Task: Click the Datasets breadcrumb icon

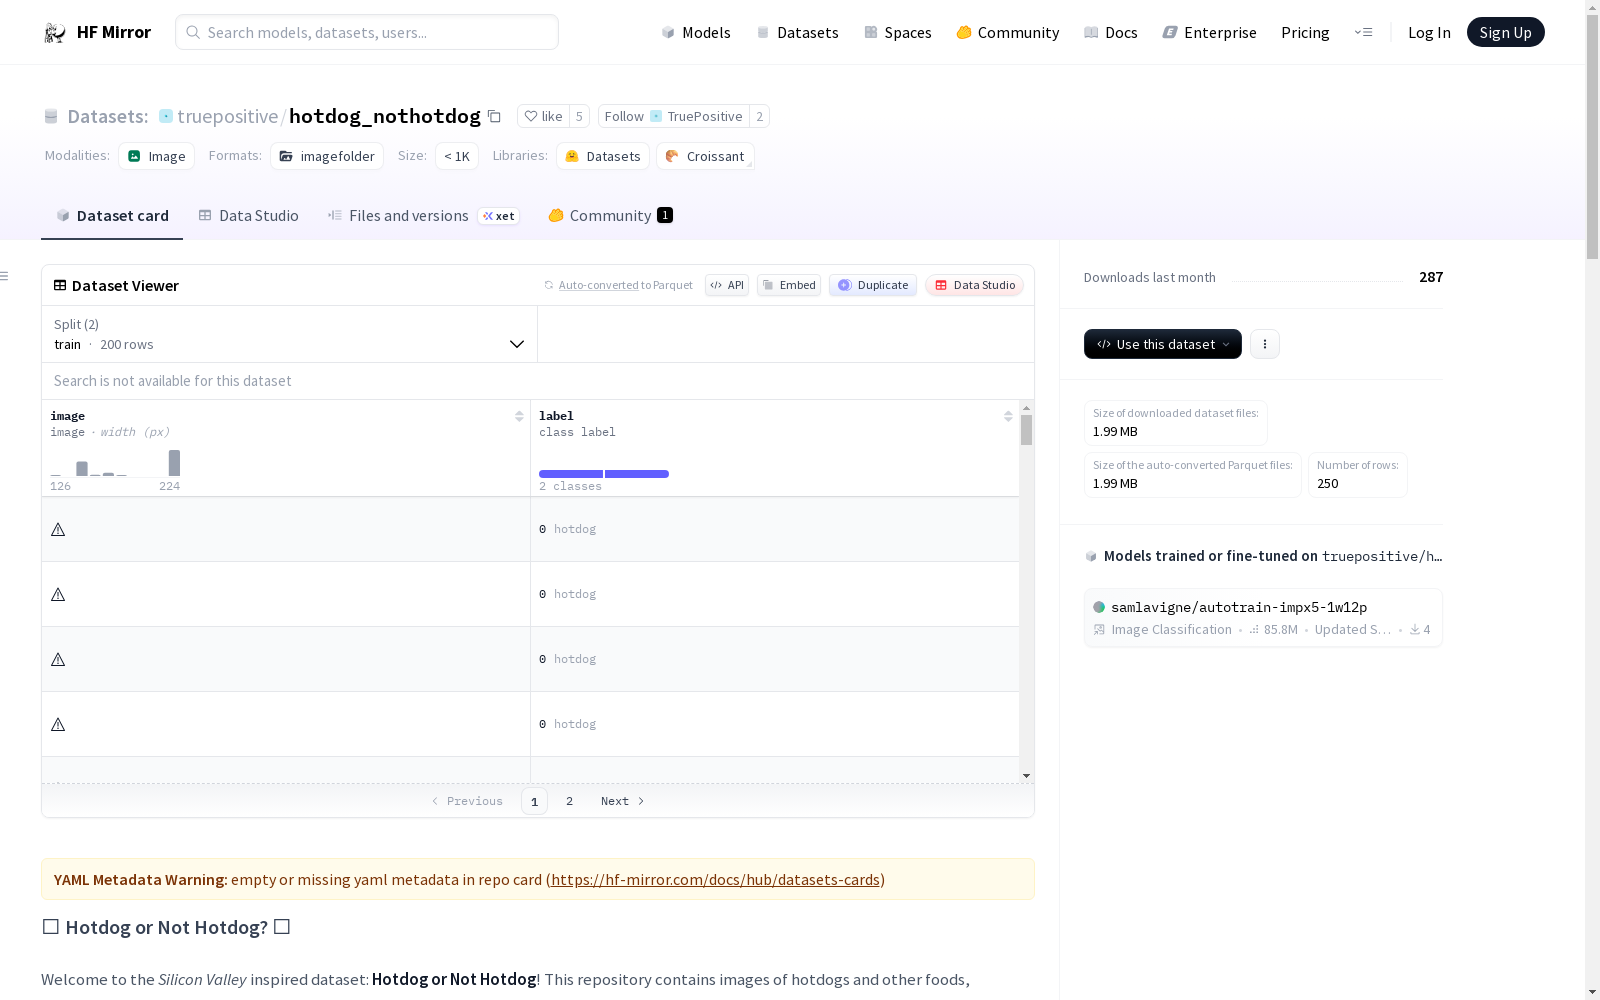Action: pyautogui.click(x=51, y=117)
